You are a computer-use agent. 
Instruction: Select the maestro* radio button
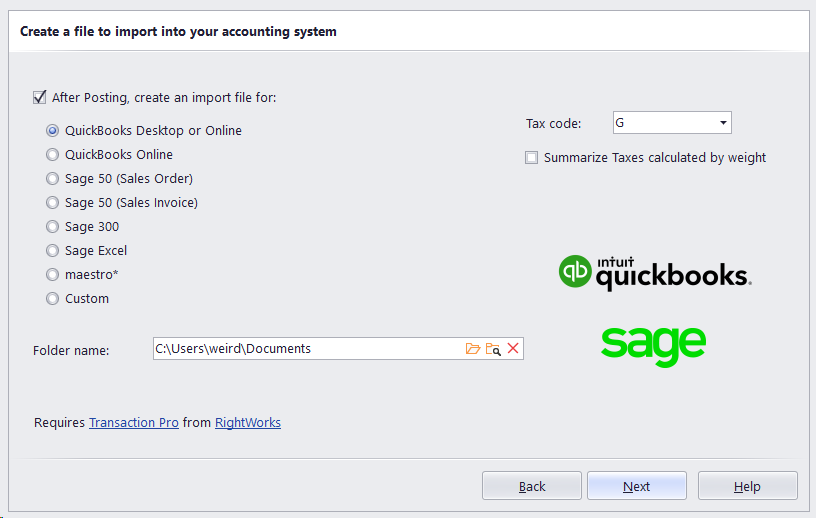click(53, 275)
